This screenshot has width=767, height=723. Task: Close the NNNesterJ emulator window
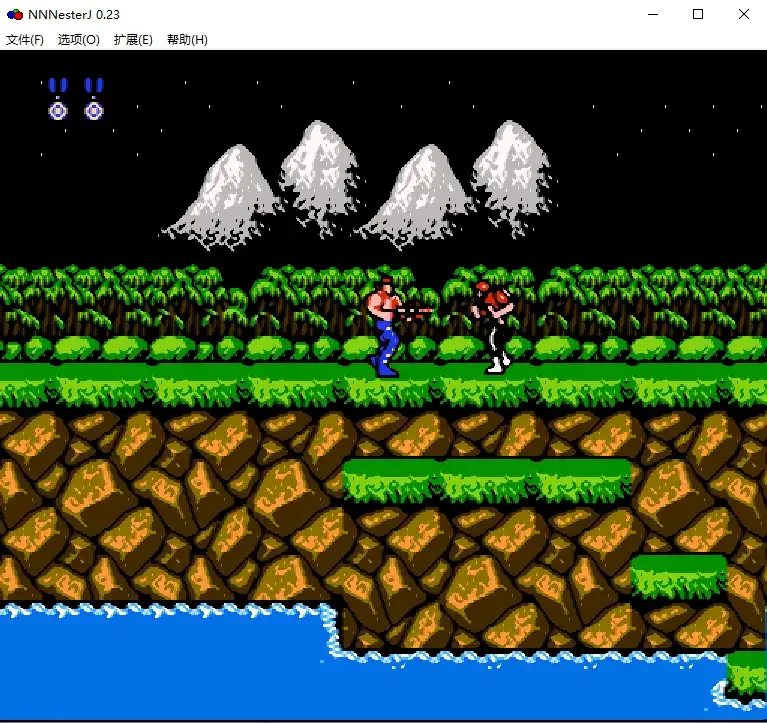[x=744, y=14]
